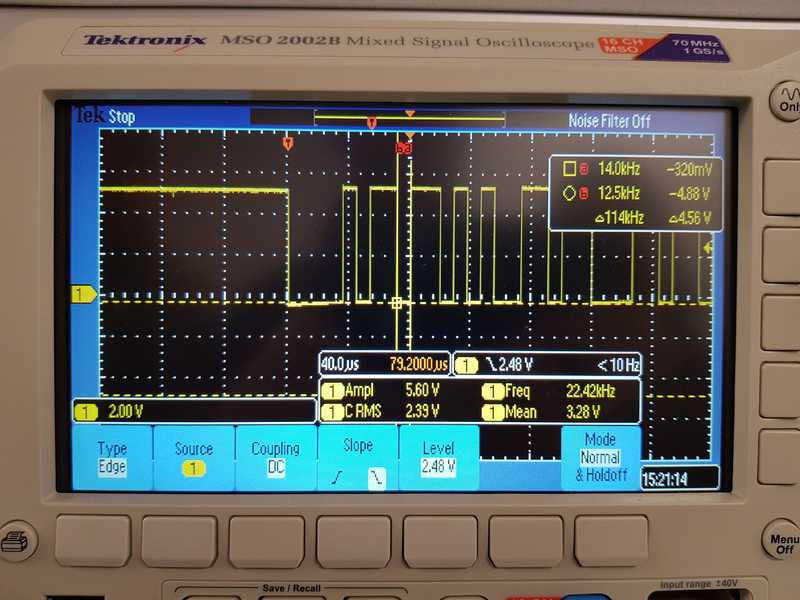Image resolution: width=800 pixels, height=600 pixels.
Task: Choose the rising edge slope icon
Action: (337, 478)
